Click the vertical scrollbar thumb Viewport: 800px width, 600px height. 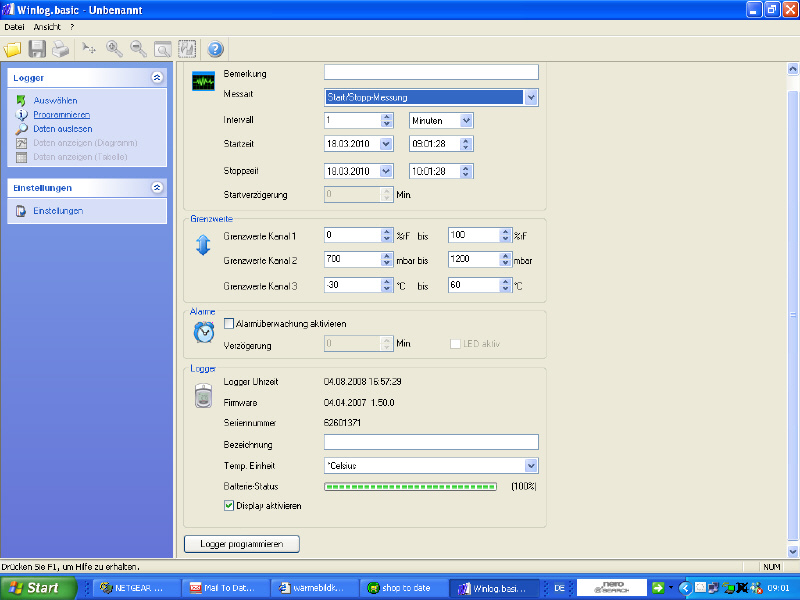pyautogui.click(x=792, y=315)
